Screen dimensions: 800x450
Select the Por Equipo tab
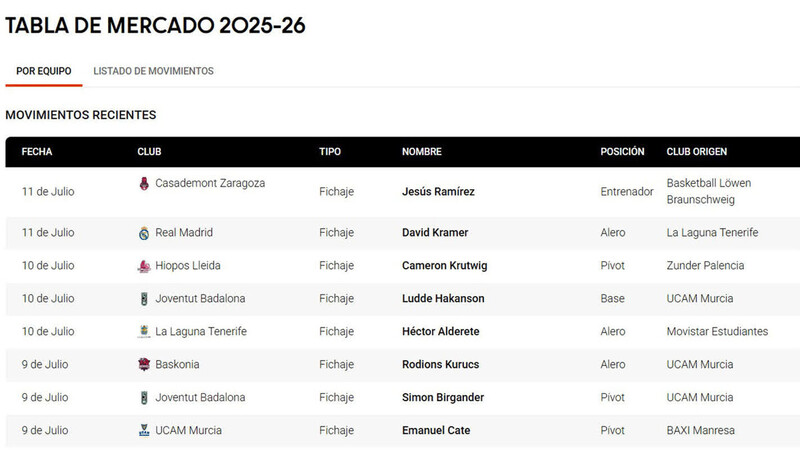point(44,71)
